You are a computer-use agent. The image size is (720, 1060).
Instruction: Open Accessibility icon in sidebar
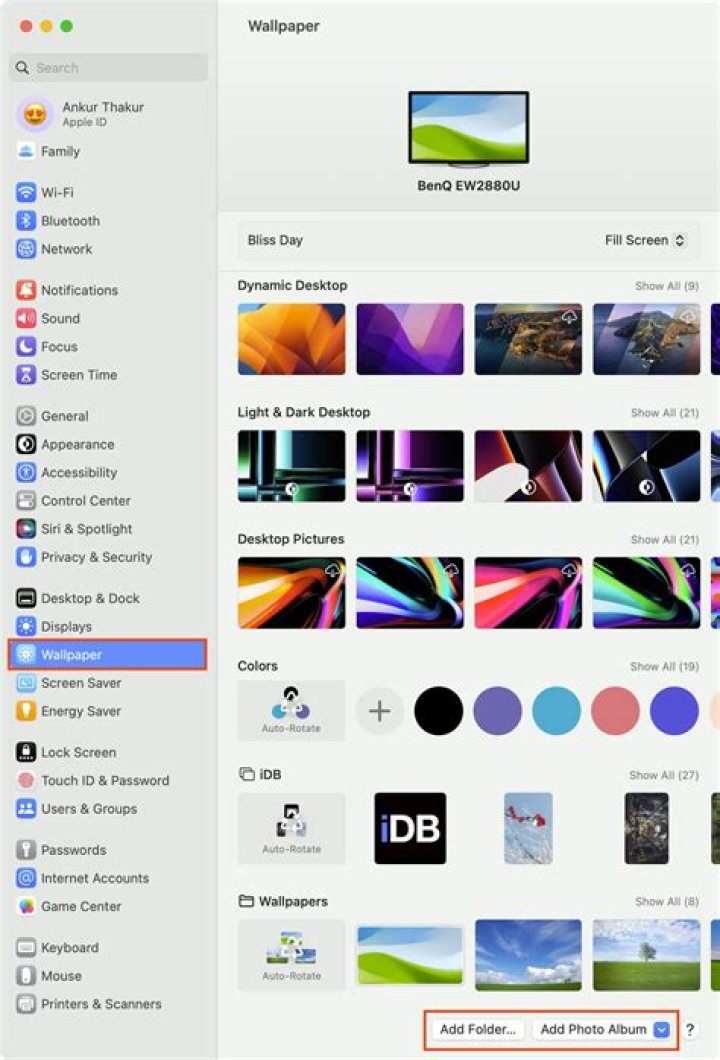click(x=26, y=473)
